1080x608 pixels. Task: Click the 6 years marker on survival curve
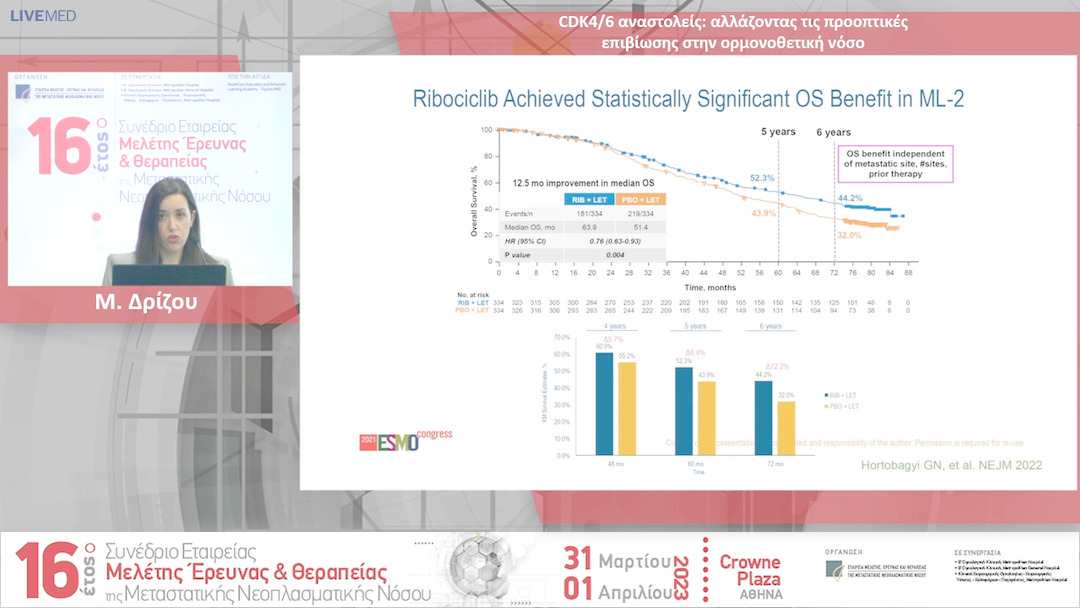[x=833, y=131]
